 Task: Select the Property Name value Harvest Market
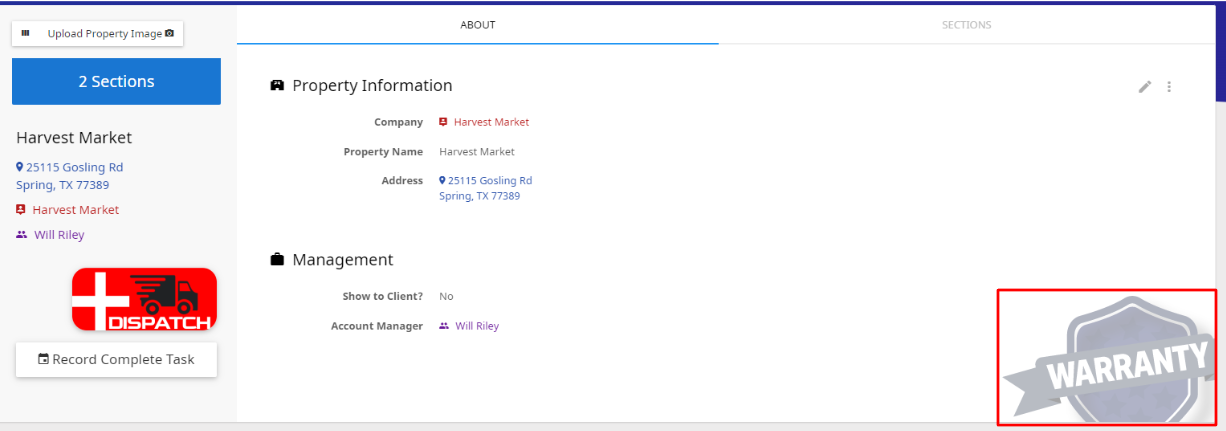[477, 152]
